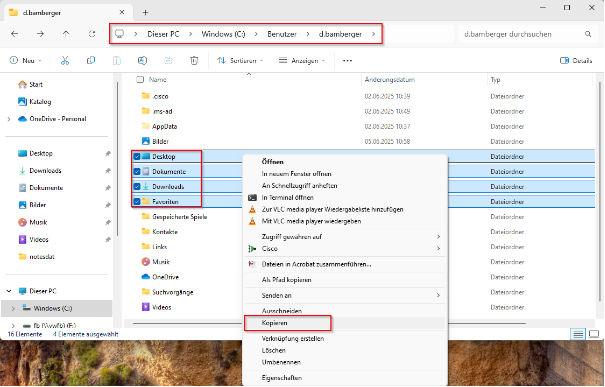Go up one folder with Up arrow

point(66,34)
